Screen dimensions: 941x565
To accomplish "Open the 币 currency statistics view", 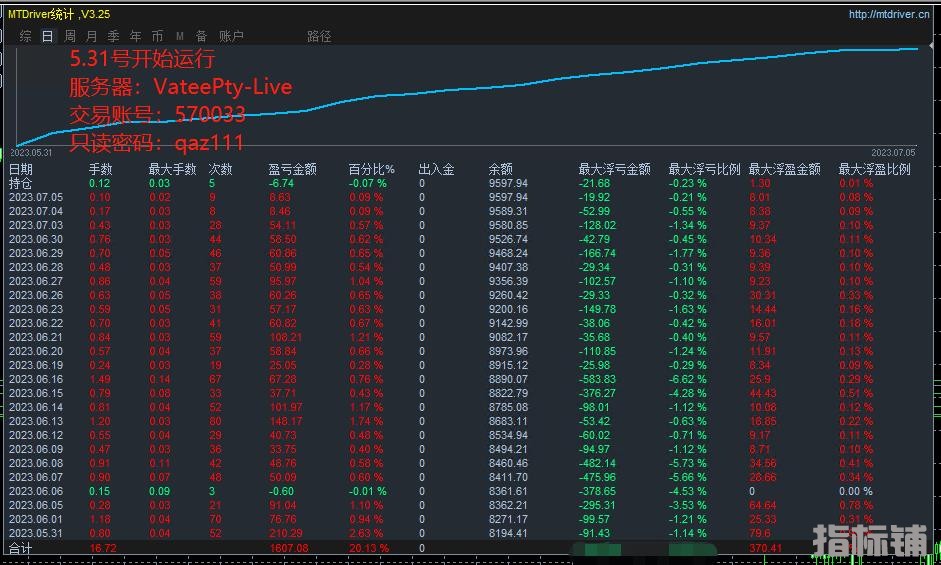I will point(158,36).
